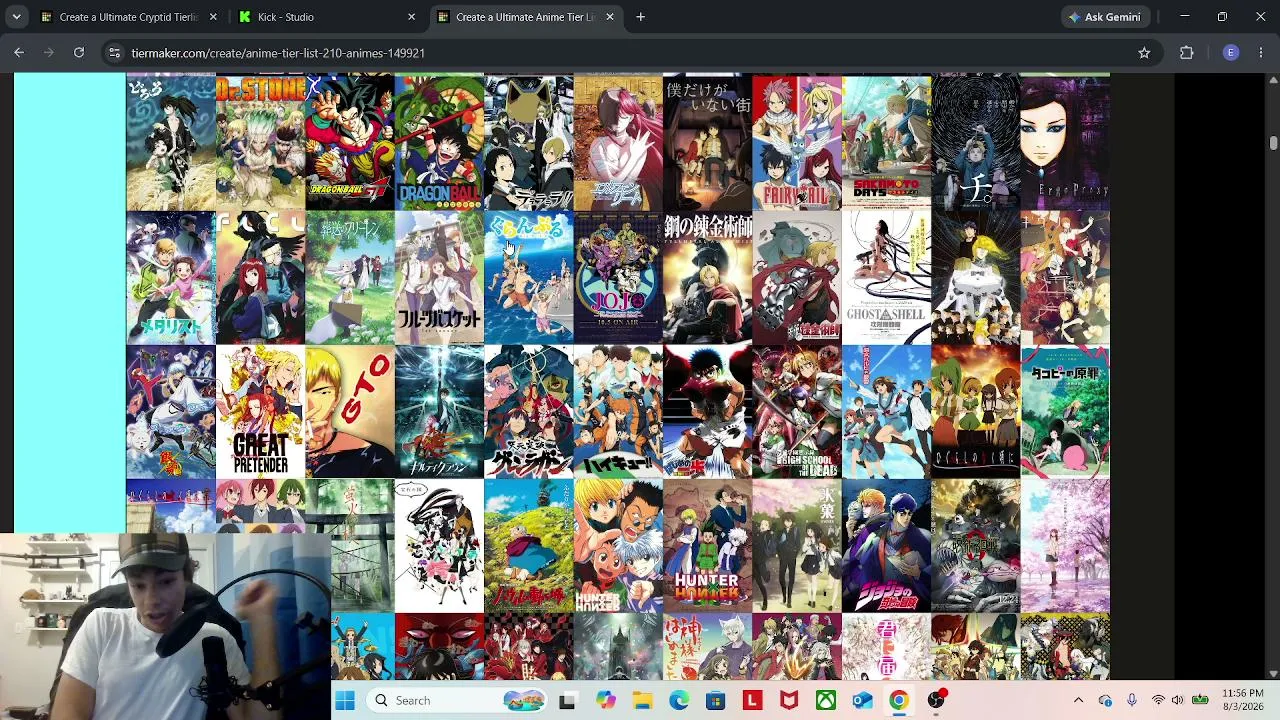This screenshot has width=1280, height=720.
Task: Select the Great Pretender poster
Action: (x=261, y=411)
